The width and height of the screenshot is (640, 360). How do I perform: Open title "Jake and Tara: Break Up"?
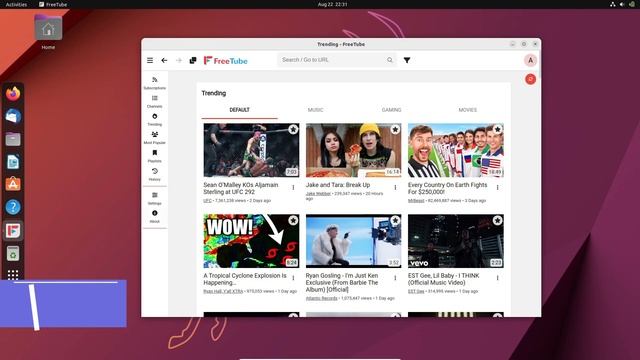pyautogui.click(x=338, y=185)
